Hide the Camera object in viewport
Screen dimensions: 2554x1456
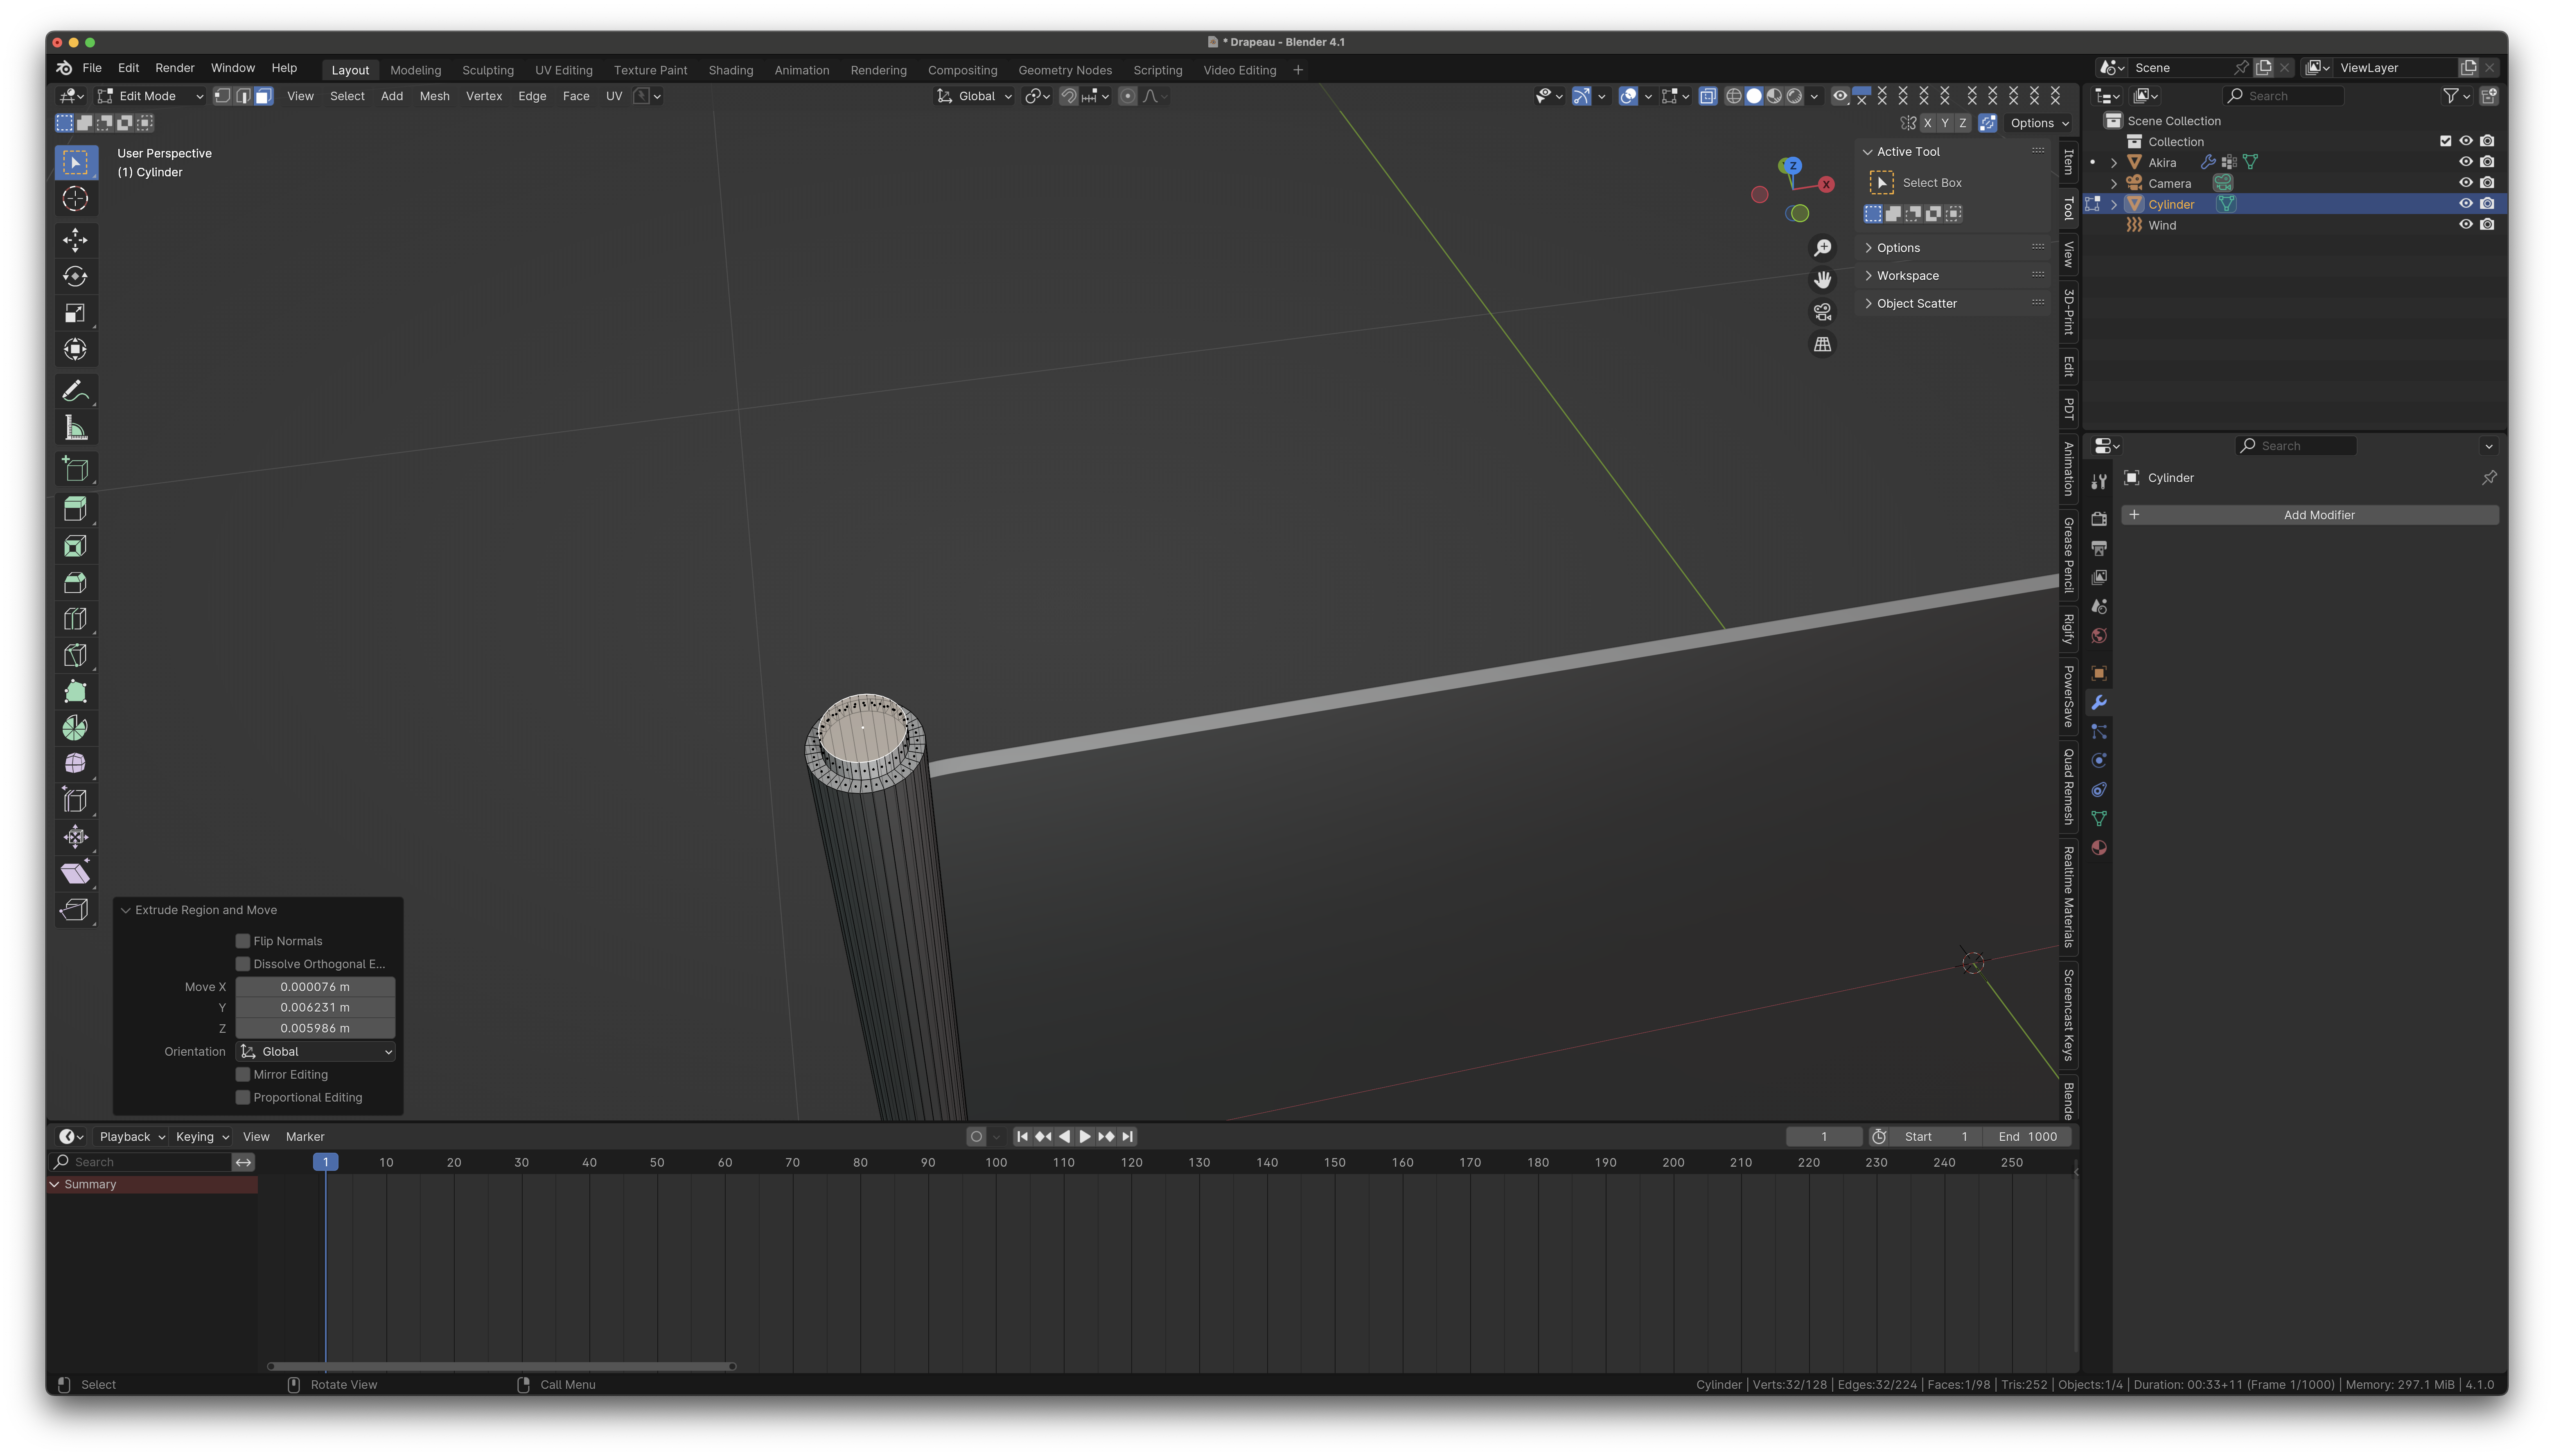click(x=2465, y=183)
